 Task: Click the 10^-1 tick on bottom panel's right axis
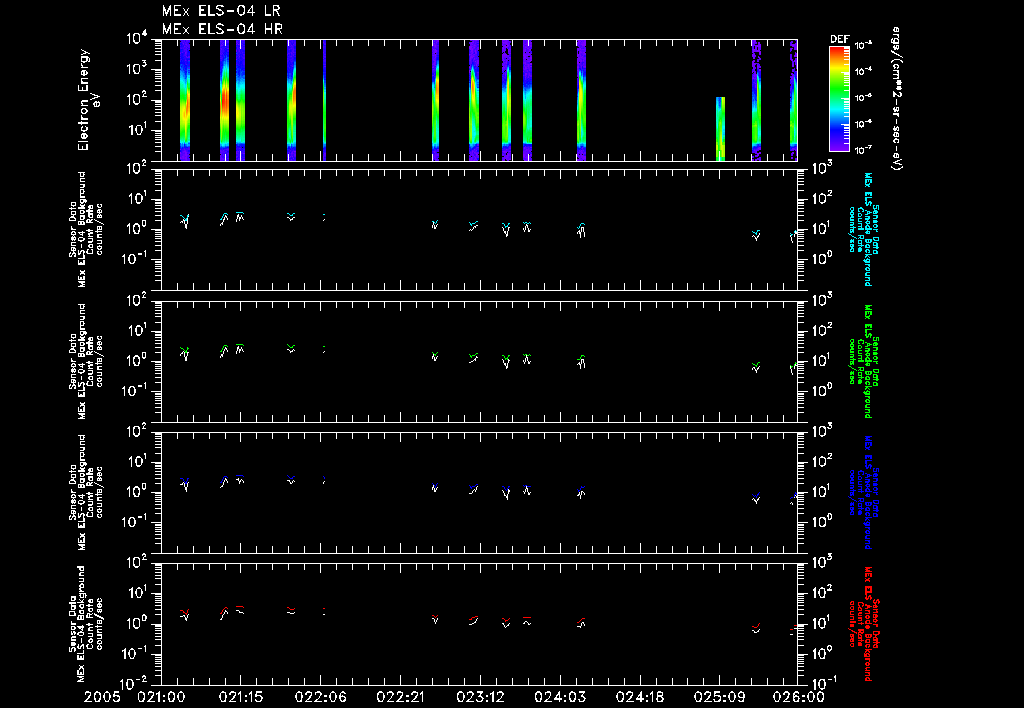[x=822, y=682]
